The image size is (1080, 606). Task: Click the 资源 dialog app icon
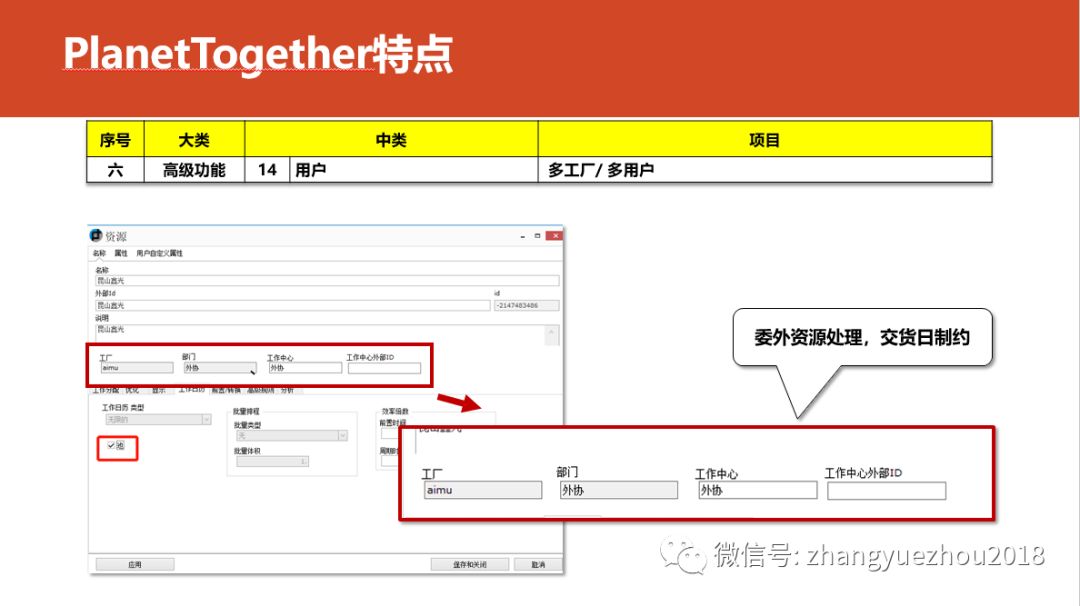click(x=96, y=236)
